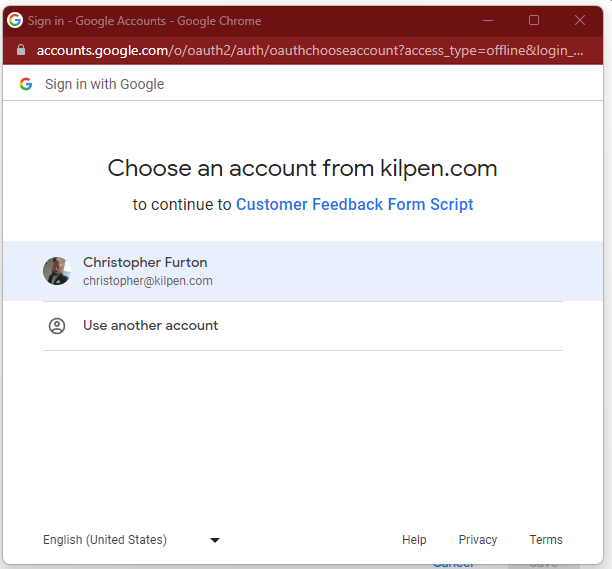
Task: Open the Terms link
Action: click(x=546, y=540)
